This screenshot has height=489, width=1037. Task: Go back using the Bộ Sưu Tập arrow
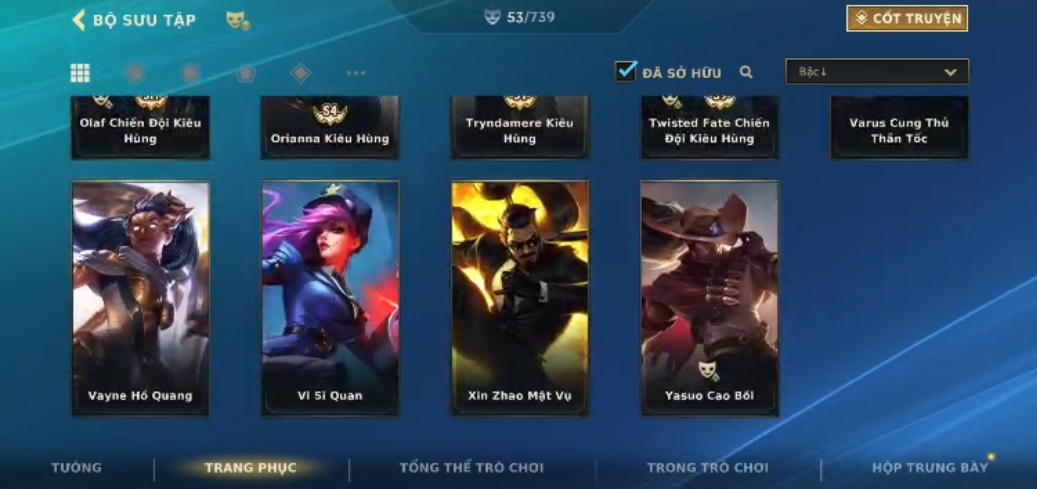click(x=79, y=20)
